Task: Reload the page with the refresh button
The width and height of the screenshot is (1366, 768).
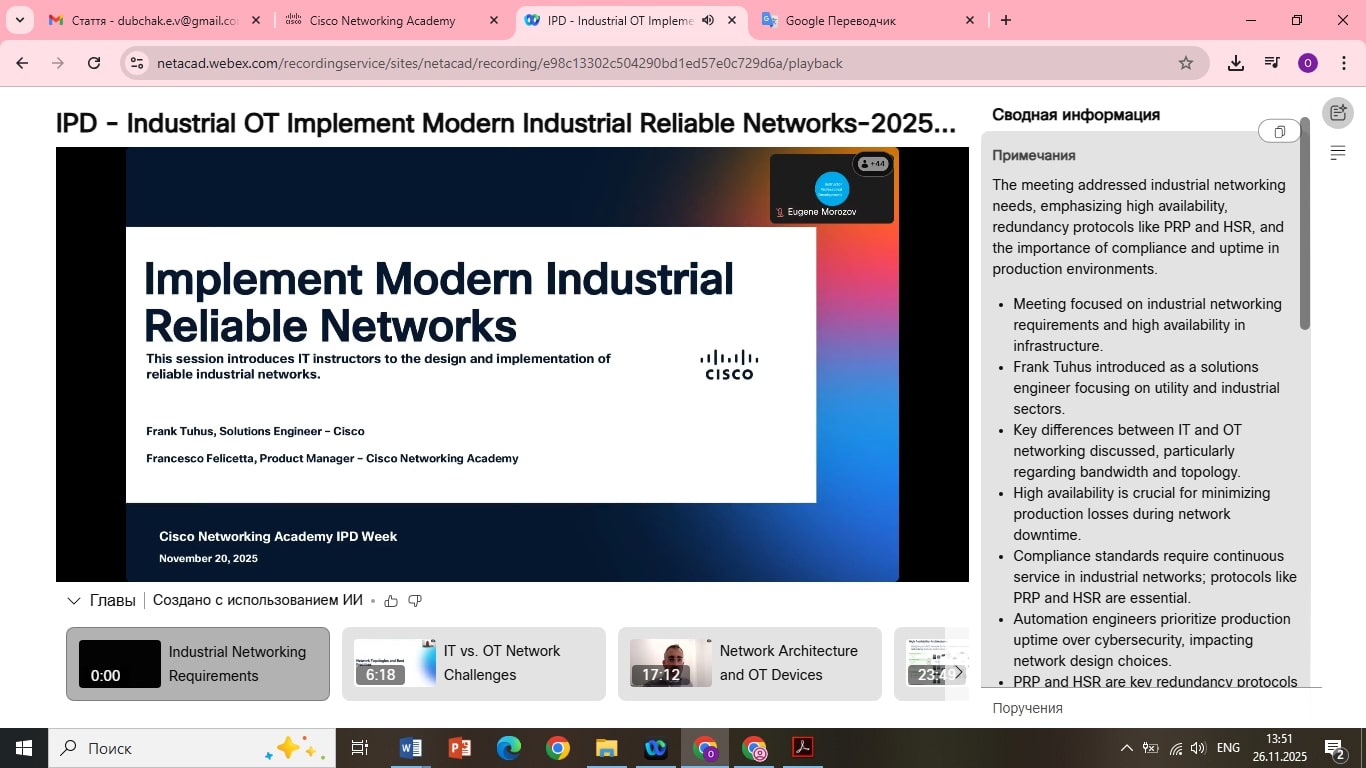Action: click(94, 63)
